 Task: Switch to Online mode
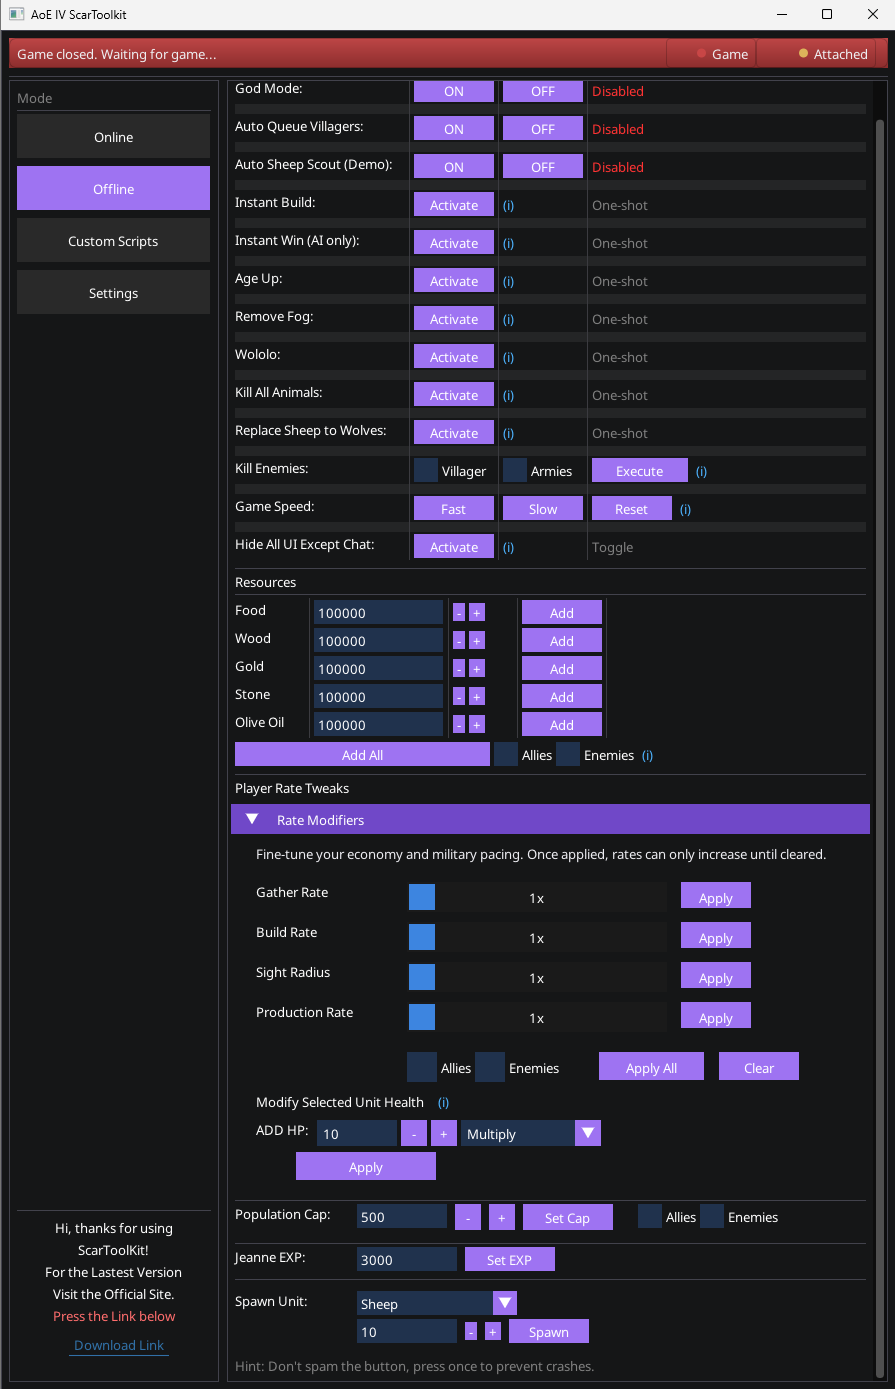(x=113, y=137)
